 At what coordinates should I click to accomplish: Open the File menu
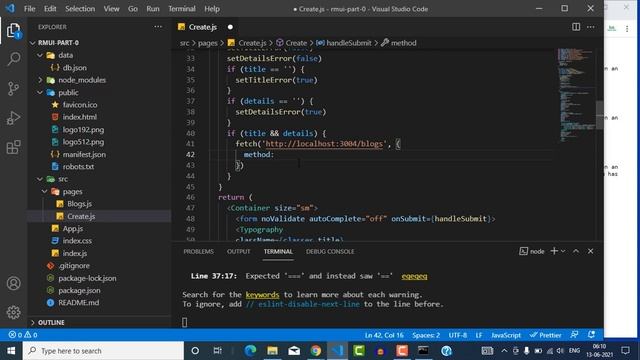point(29,9)
